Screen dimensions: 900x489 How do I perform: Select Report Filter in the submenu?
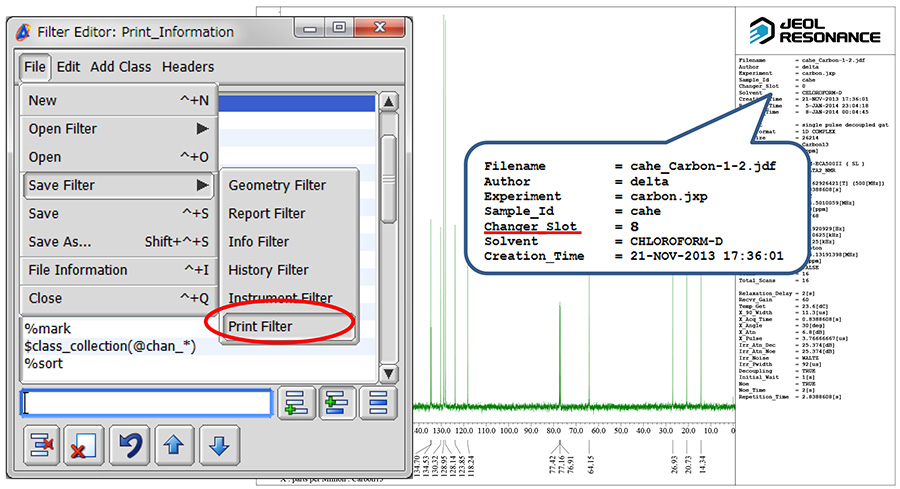click(x=289, y=214)
